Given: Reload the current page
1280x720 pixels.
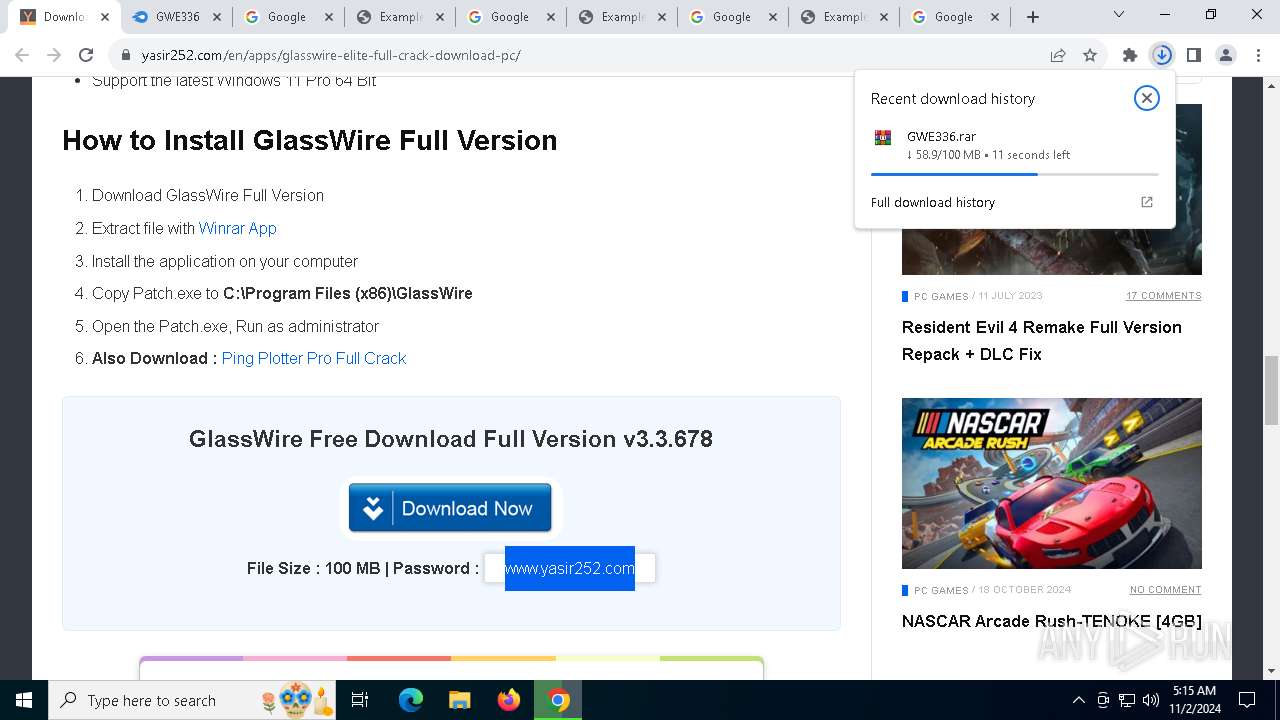Looking at the screenshot, I should 86,56.
